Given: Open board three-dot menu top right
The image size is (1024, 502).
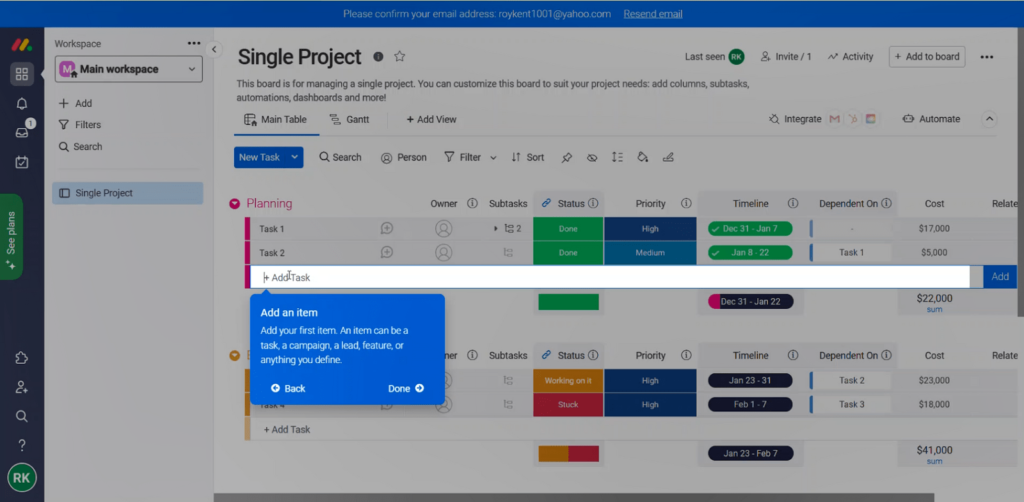Looking at the screenshot, I should click(987, 57).
